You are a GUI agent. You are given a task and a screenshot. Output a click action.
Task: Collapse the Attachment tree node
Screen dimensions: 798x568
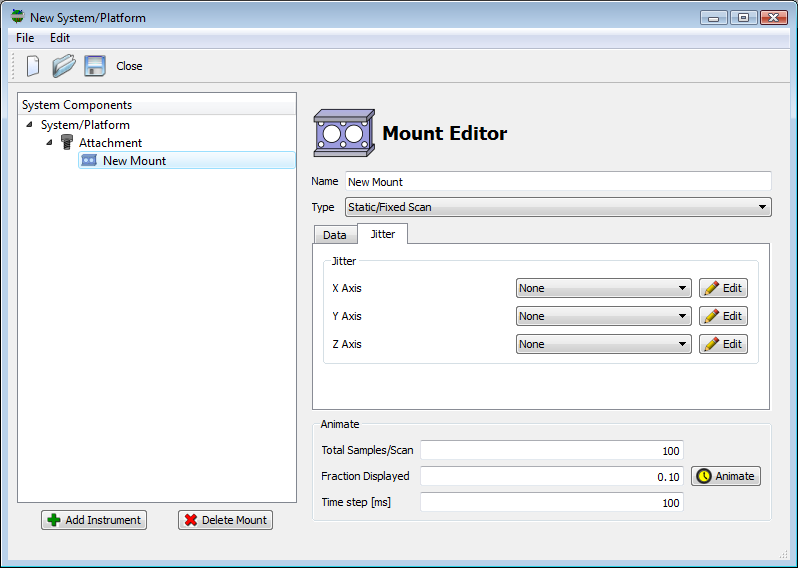coord(49,143)
